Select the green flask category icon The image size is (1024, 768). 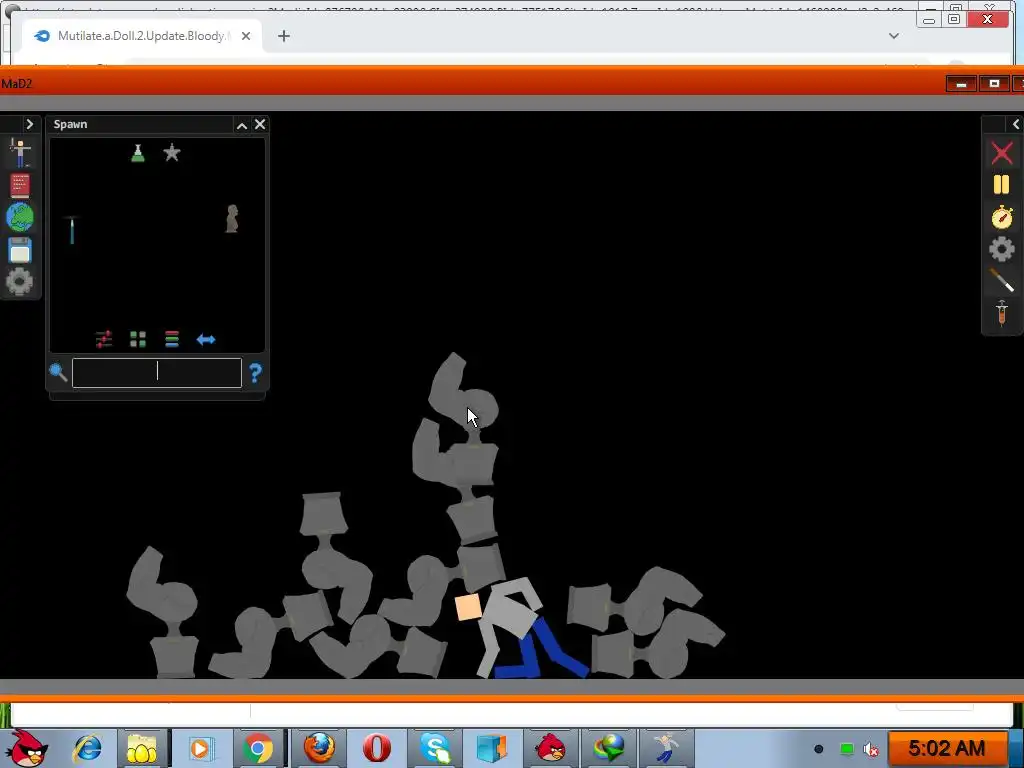(138, 153)
